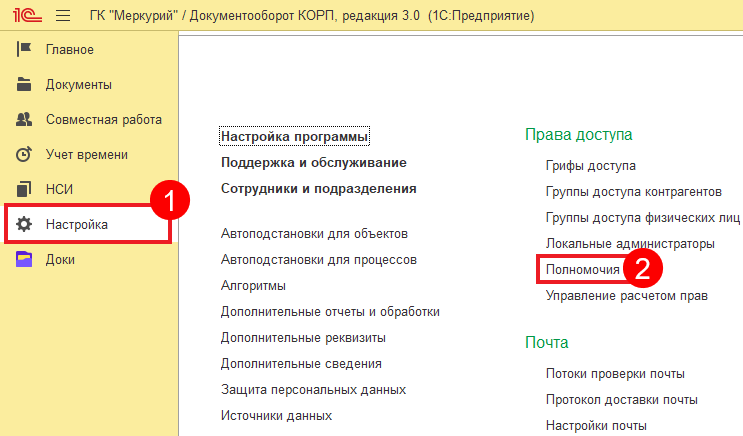743x436 pixels.
Task: Open the Настройка section in sidebar
Action: click(x=77, y=225)
